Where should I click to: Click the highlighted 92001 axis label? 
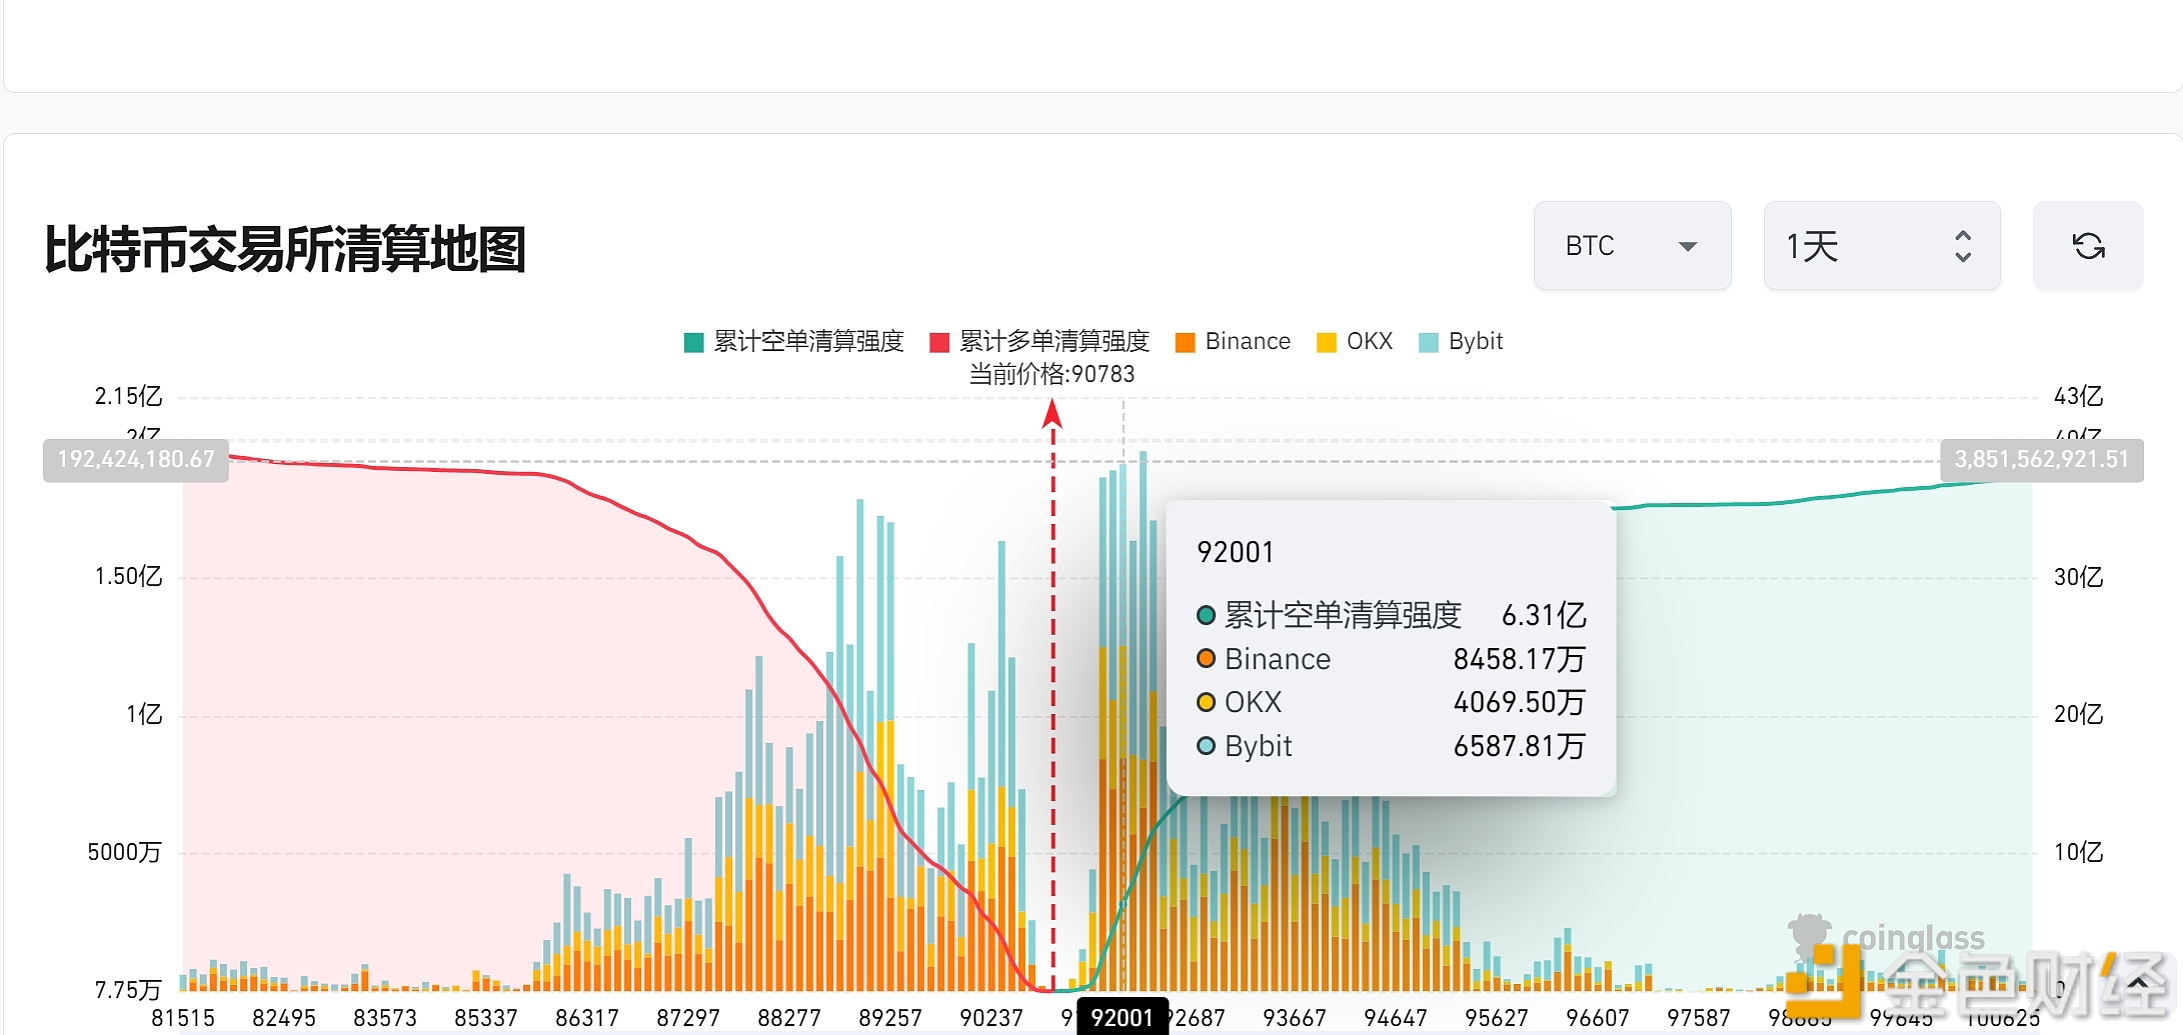1123,1017
